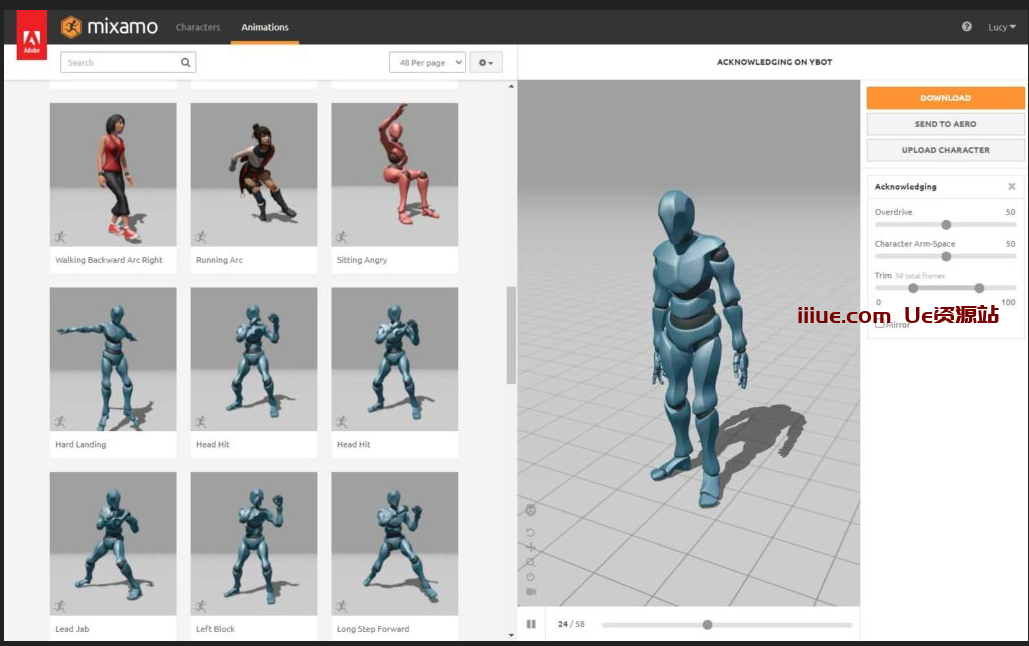Pause the animation playback
Viewport: 1029px width, 646px height.
tap(531, 624)
